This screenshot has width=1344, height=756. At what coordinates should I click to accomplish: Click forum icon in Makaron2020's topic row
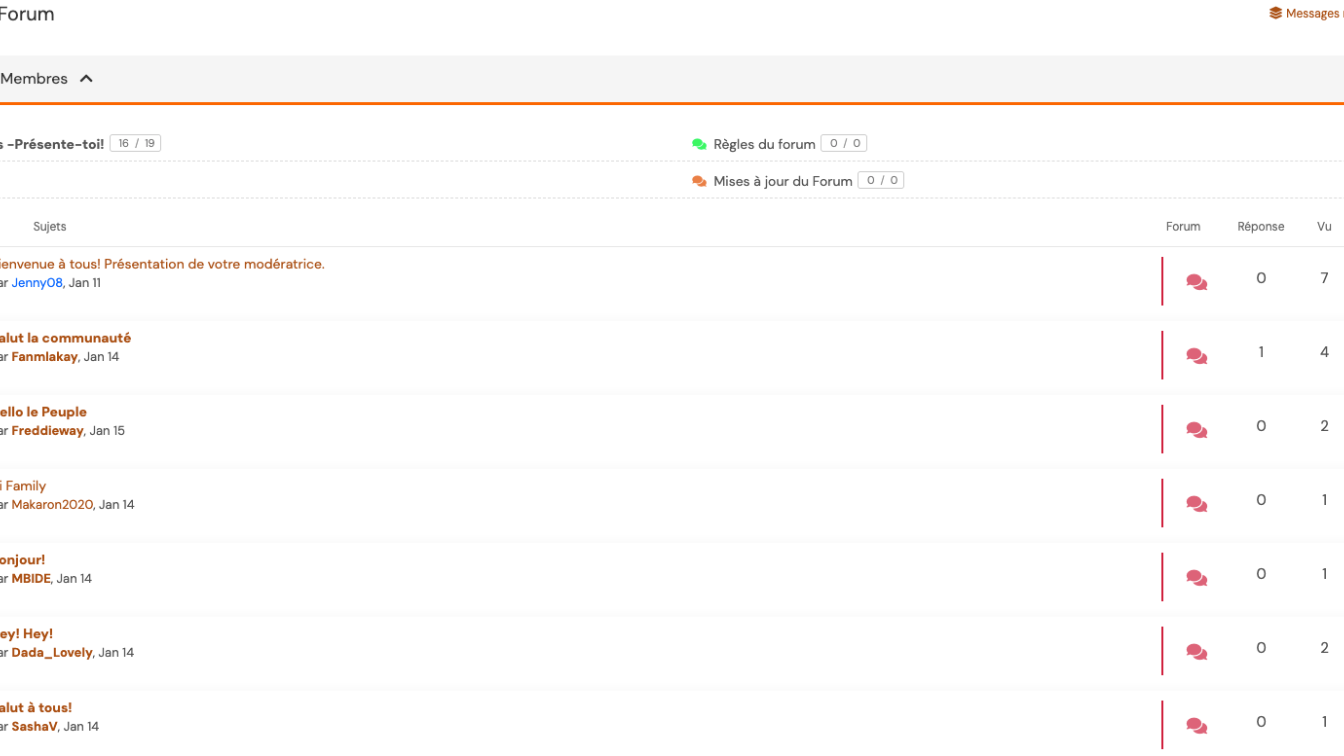click(1196, 504)
